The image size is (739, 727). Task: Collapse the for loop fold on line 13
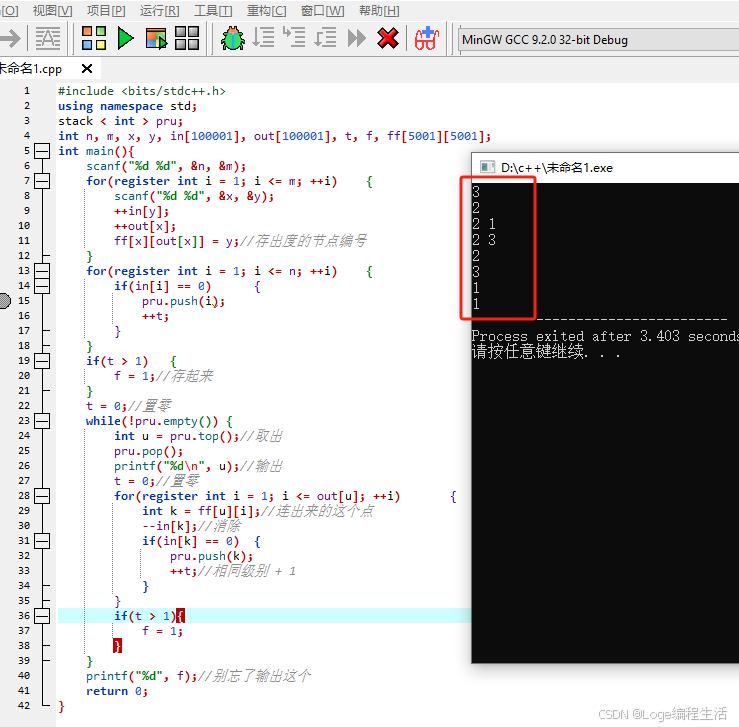pos(42,271)
